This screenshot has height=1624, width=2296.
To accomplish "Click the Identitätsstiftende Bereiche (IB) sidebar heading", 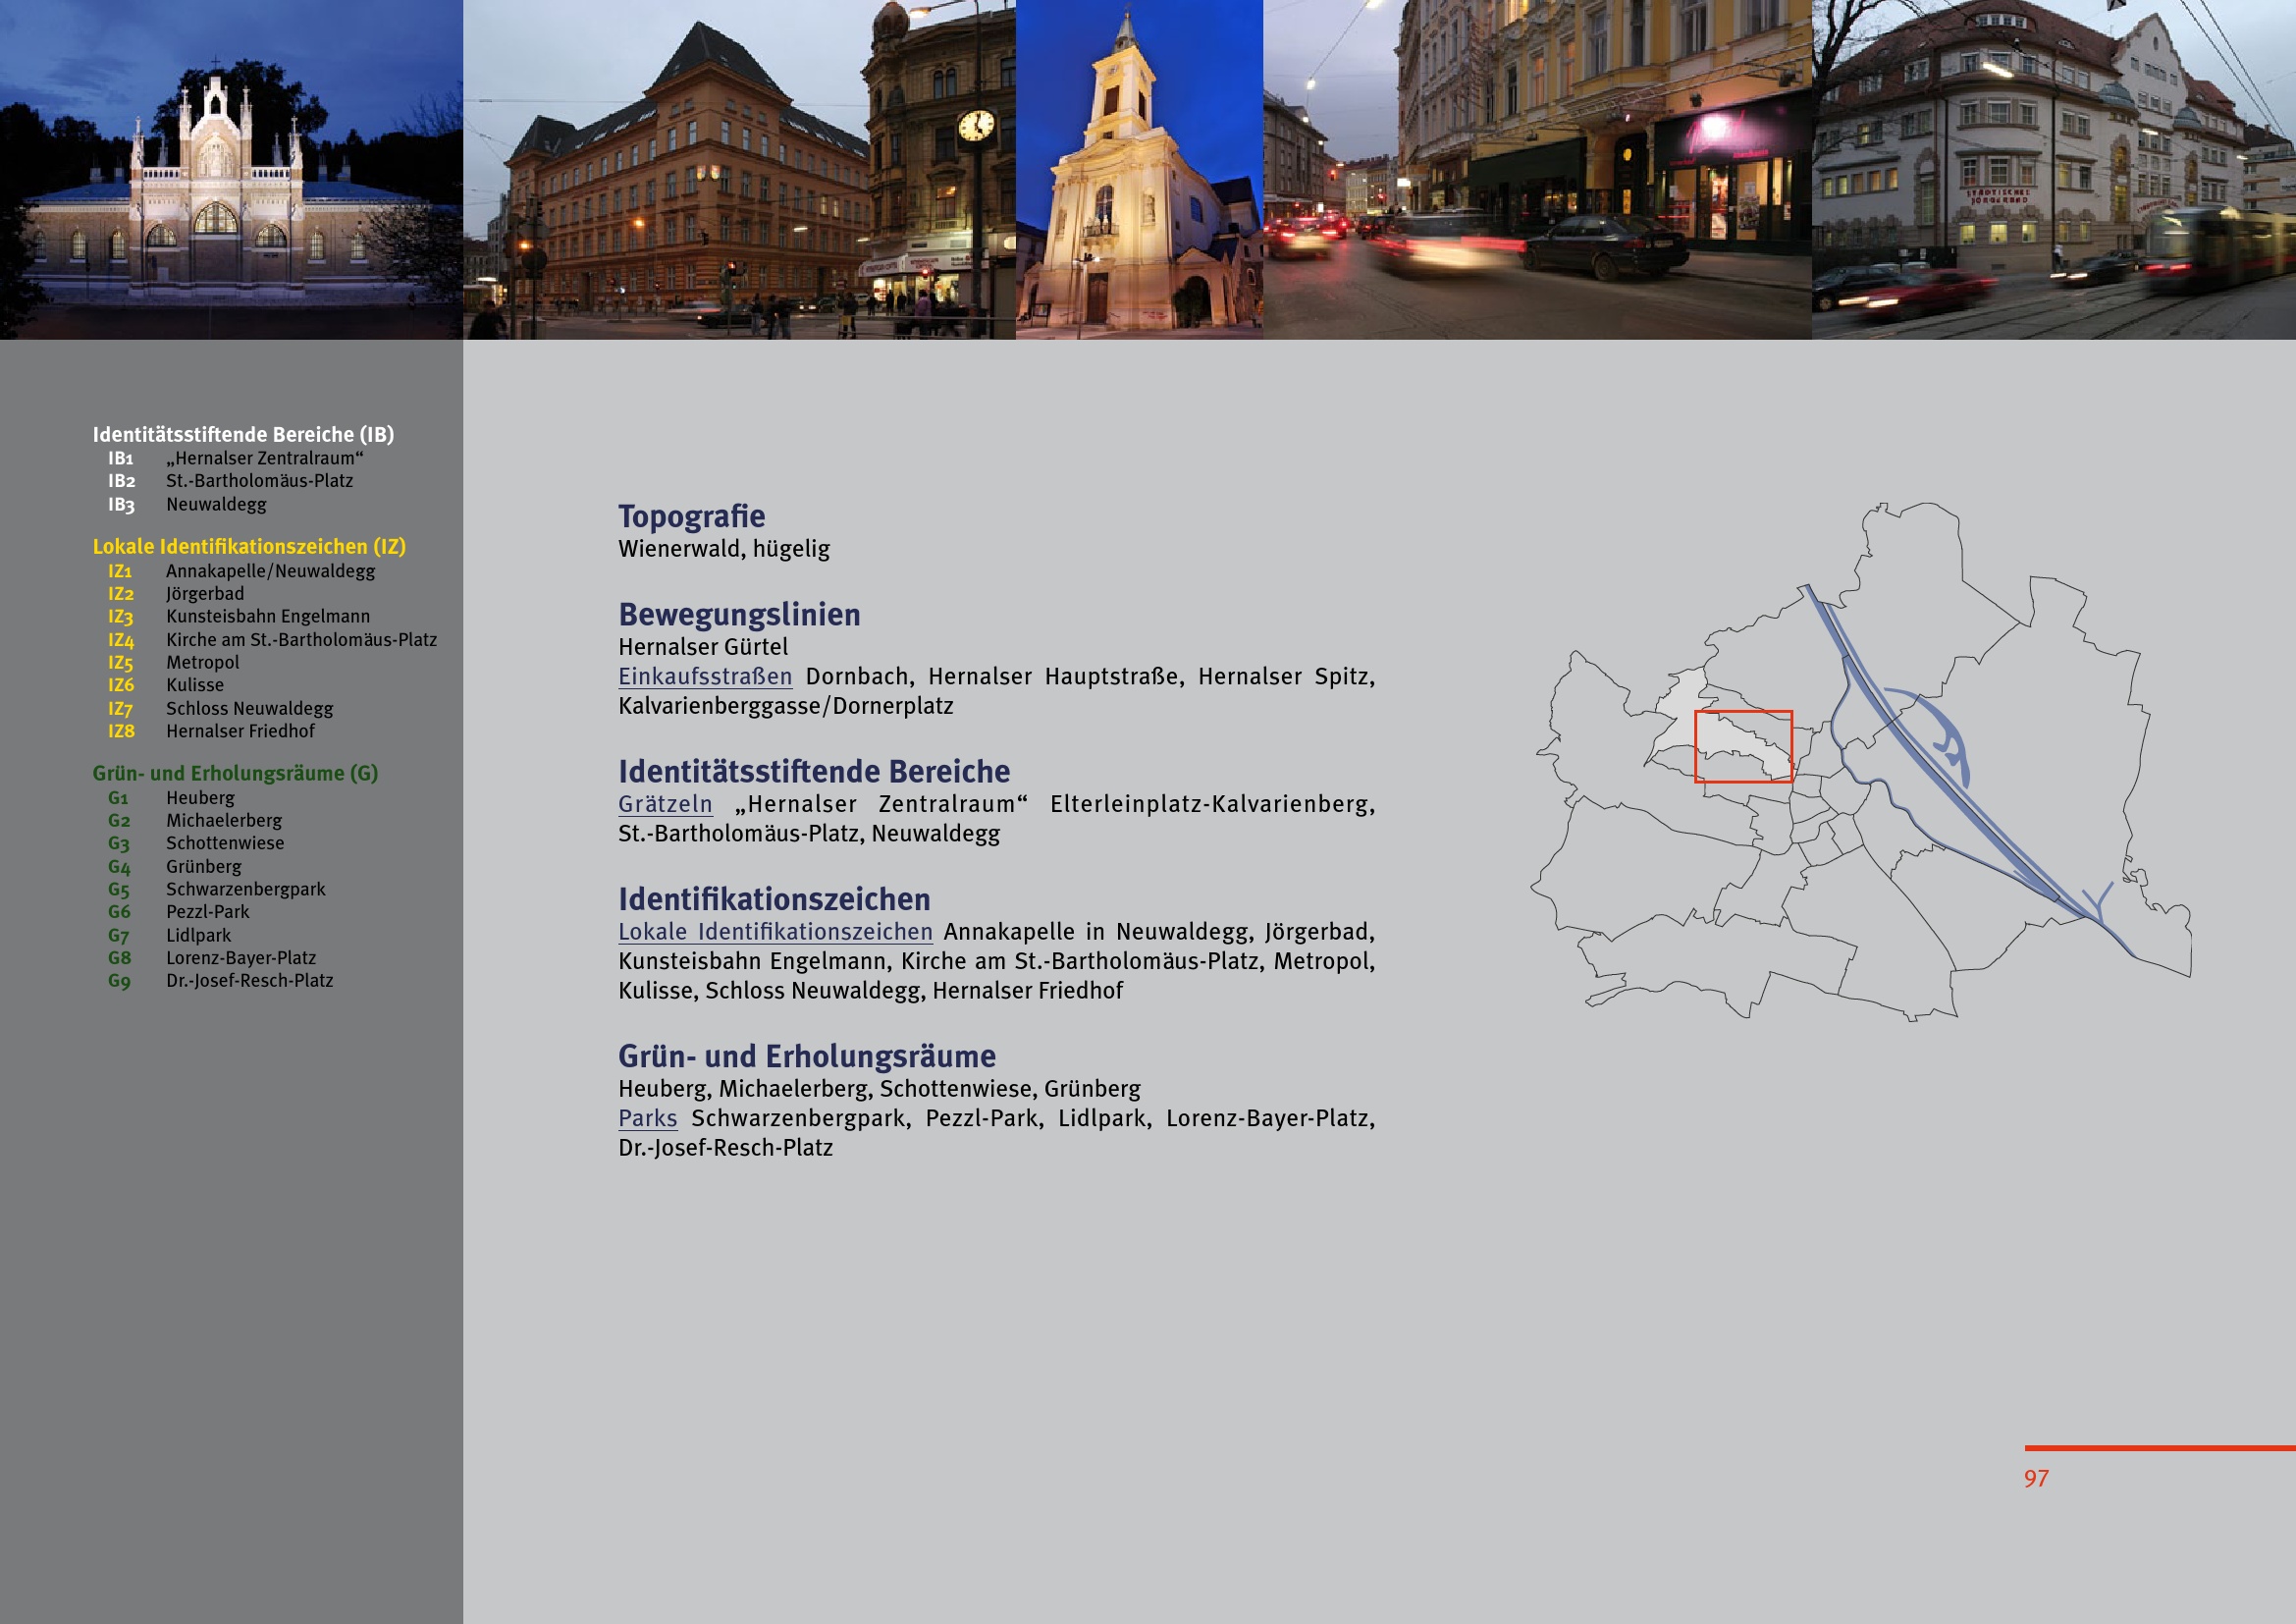I will click(243, 435).
